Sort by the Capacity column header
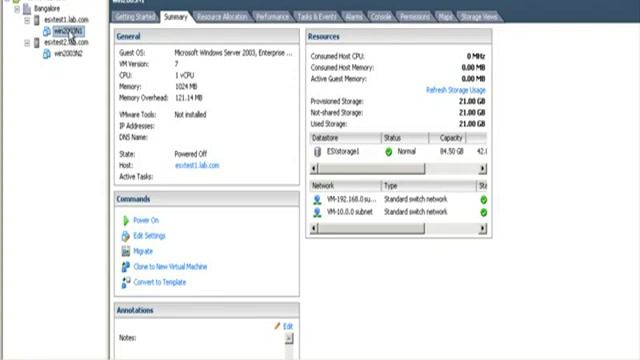Image resolution: width=640 pixels, height=360 pixels. pos(447,138)
